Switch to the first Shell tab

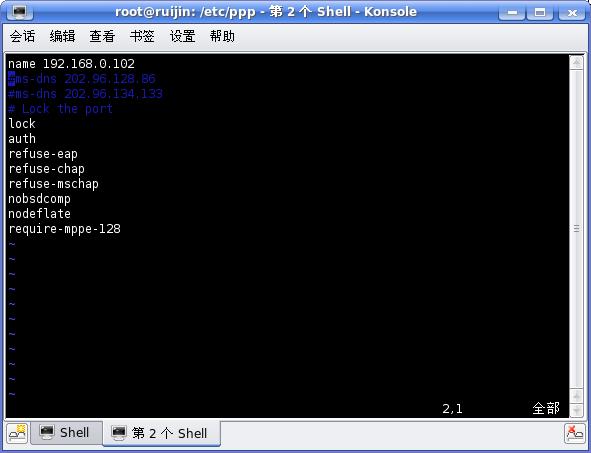point(66,433)
